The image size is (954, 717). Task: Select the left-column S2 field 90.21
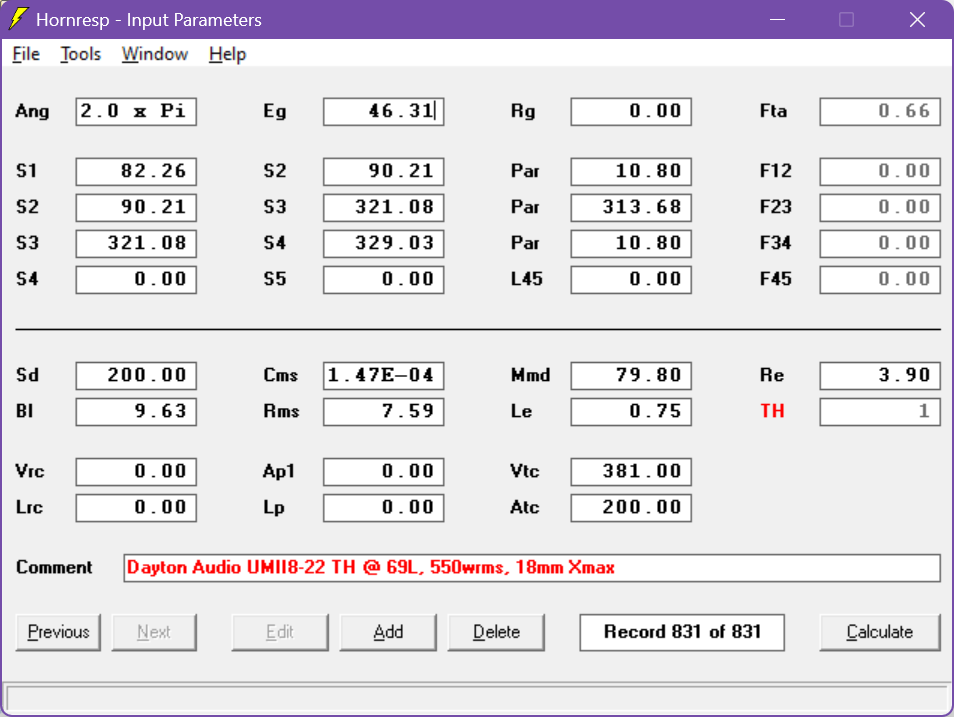tap(136, 207)
